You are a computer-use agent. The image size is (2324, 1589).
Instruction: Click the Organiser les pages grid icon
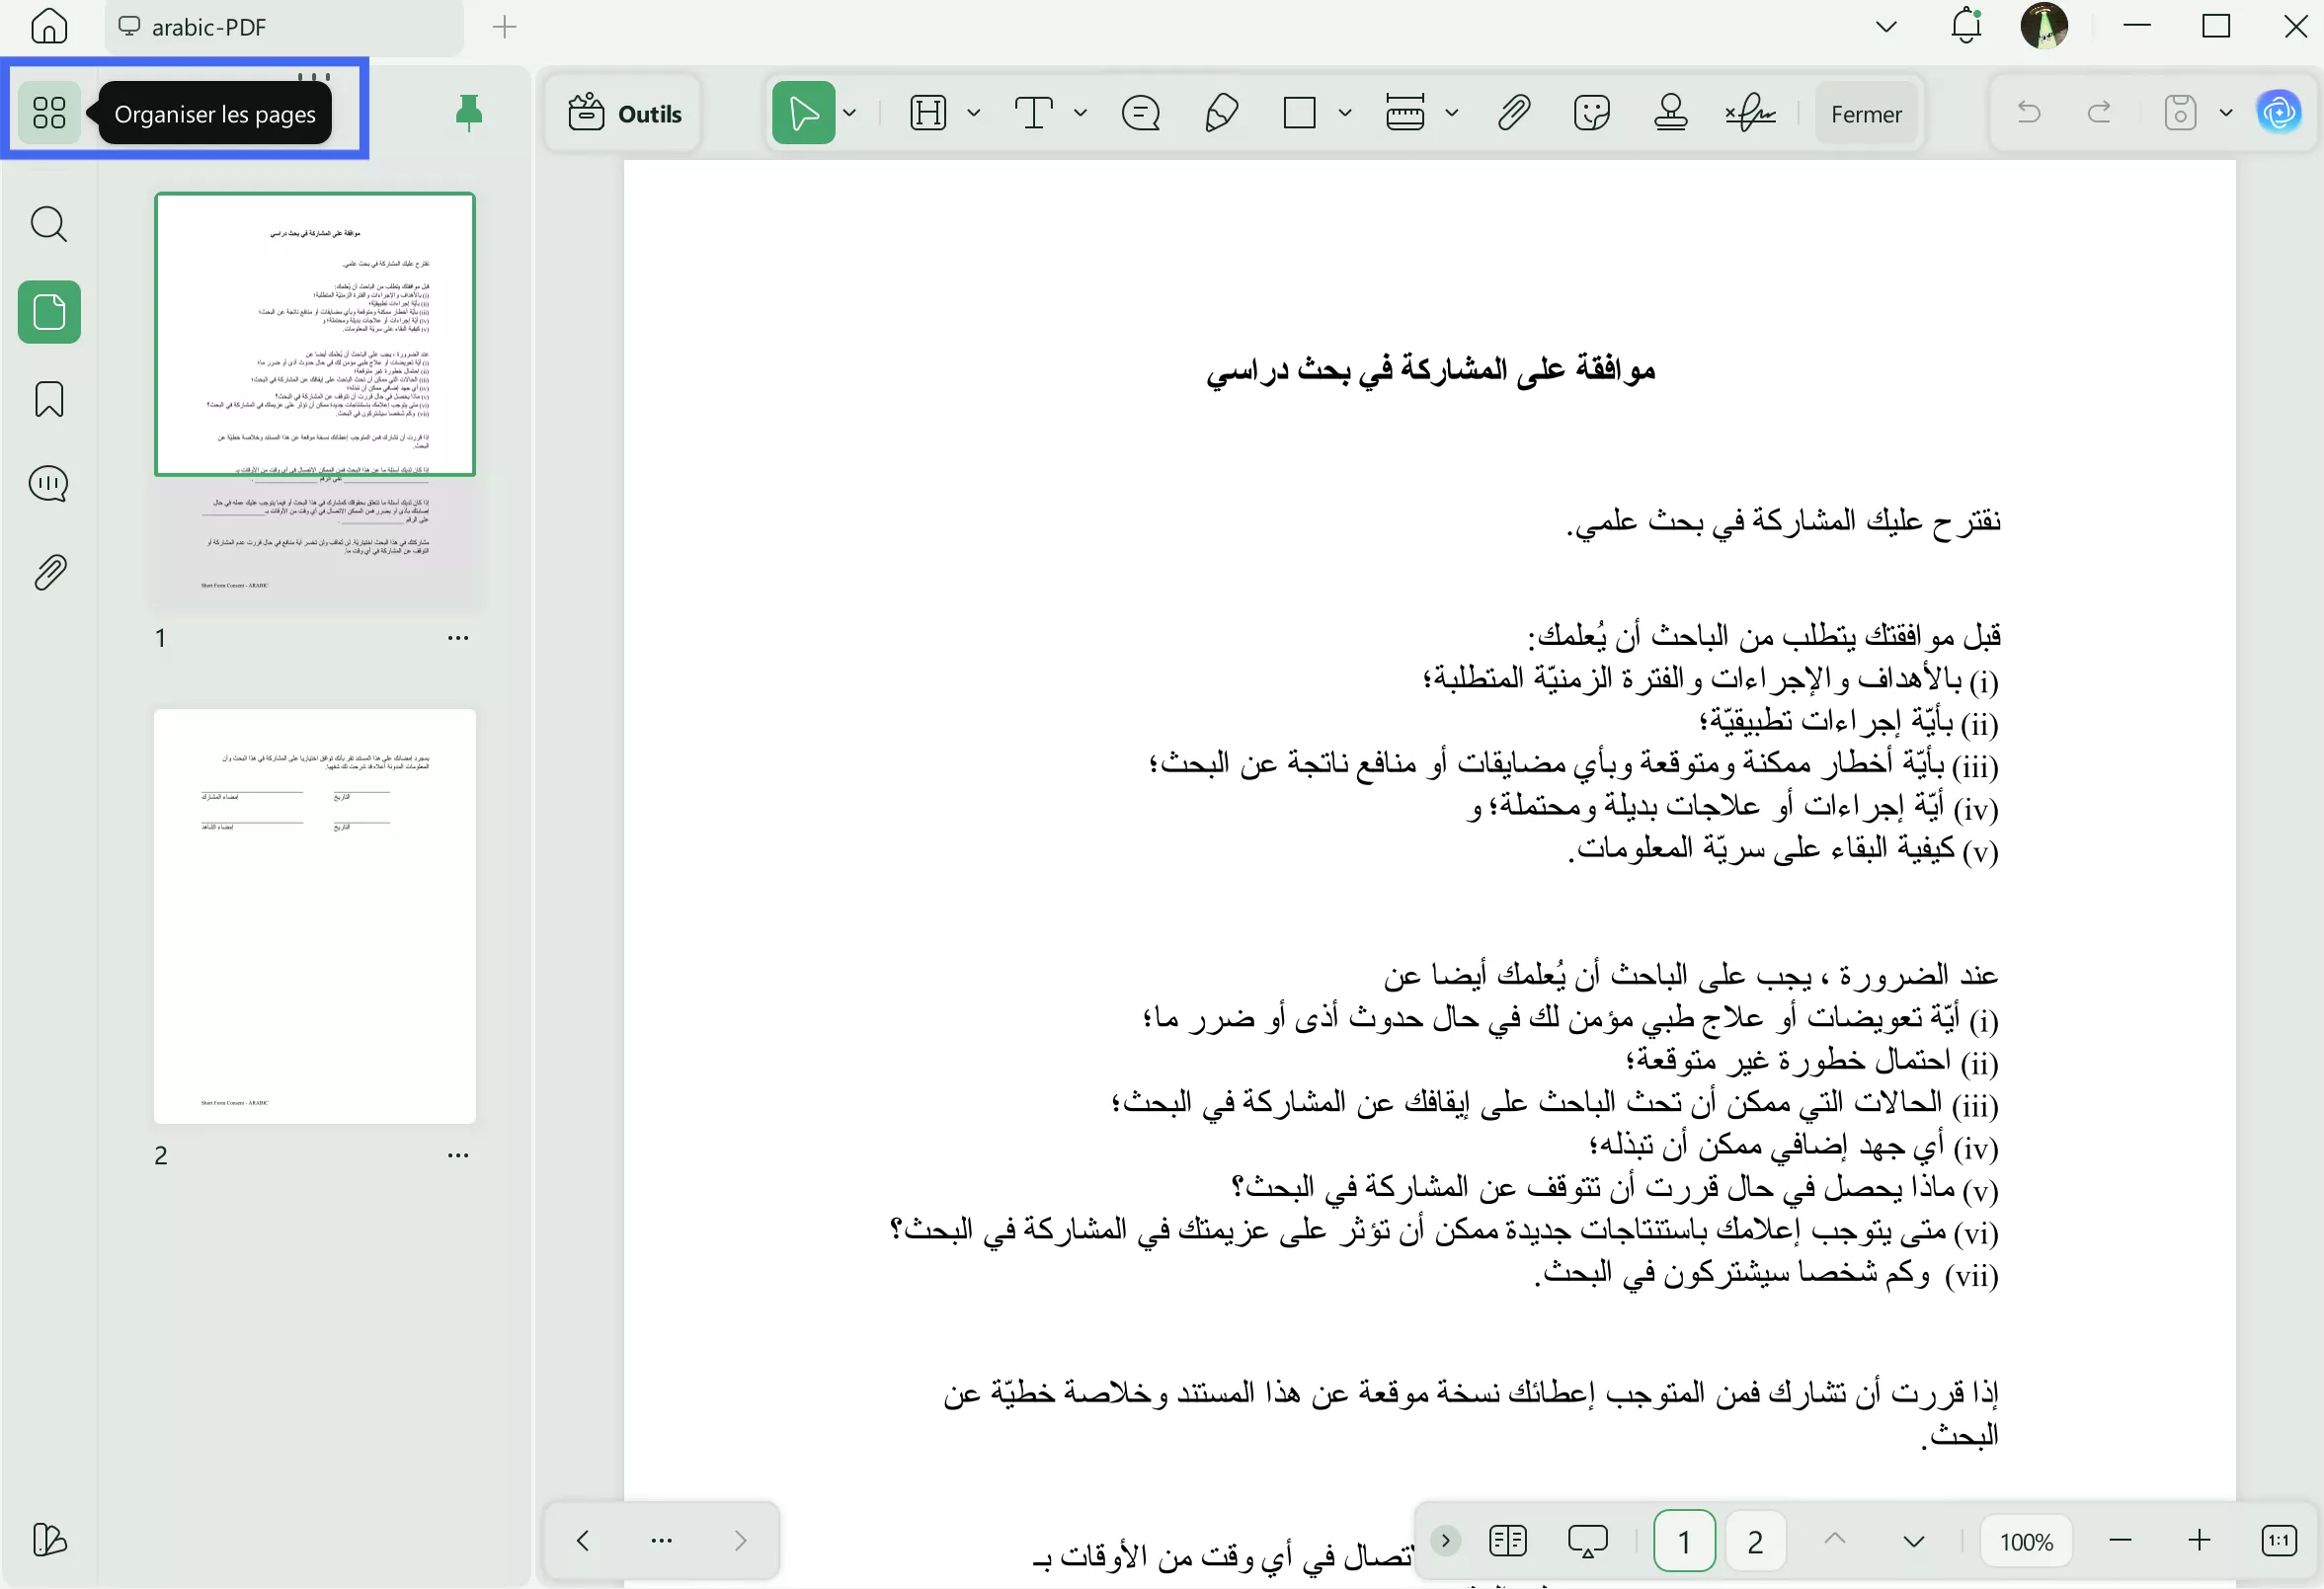[48, 112]
